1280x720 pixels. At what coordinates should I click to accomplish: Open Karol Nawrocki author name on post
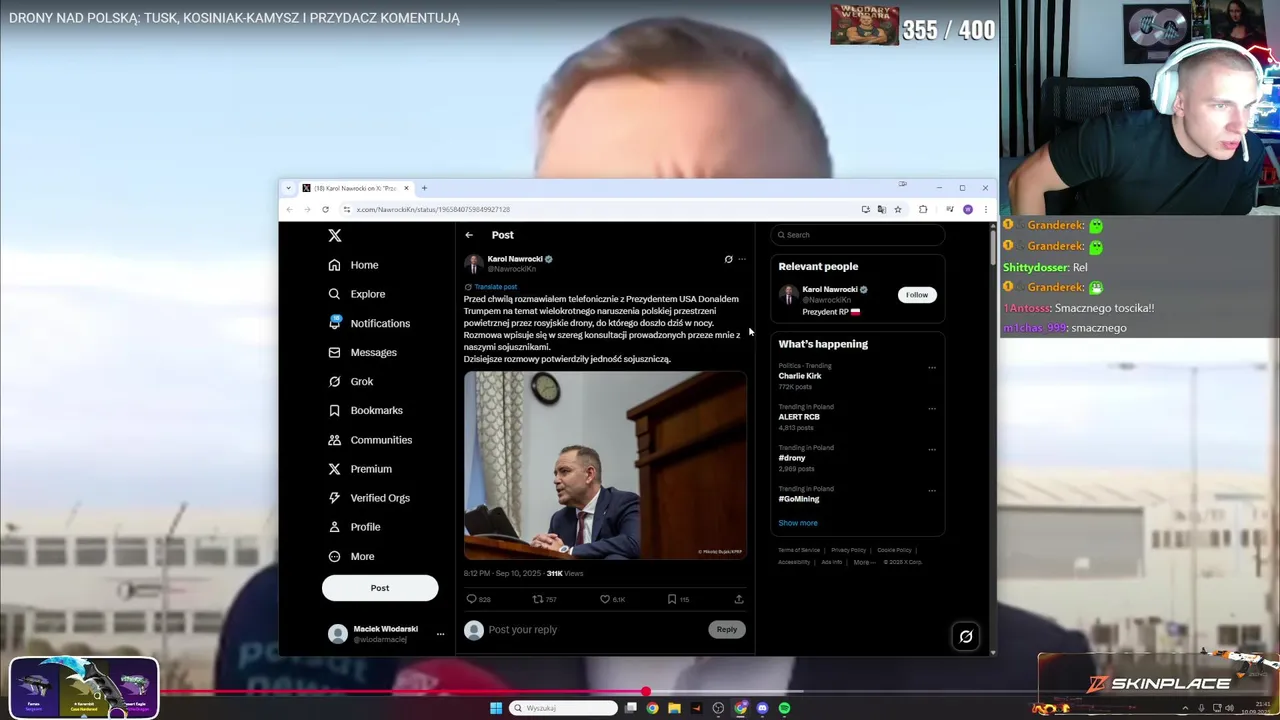tap(515, 259)
